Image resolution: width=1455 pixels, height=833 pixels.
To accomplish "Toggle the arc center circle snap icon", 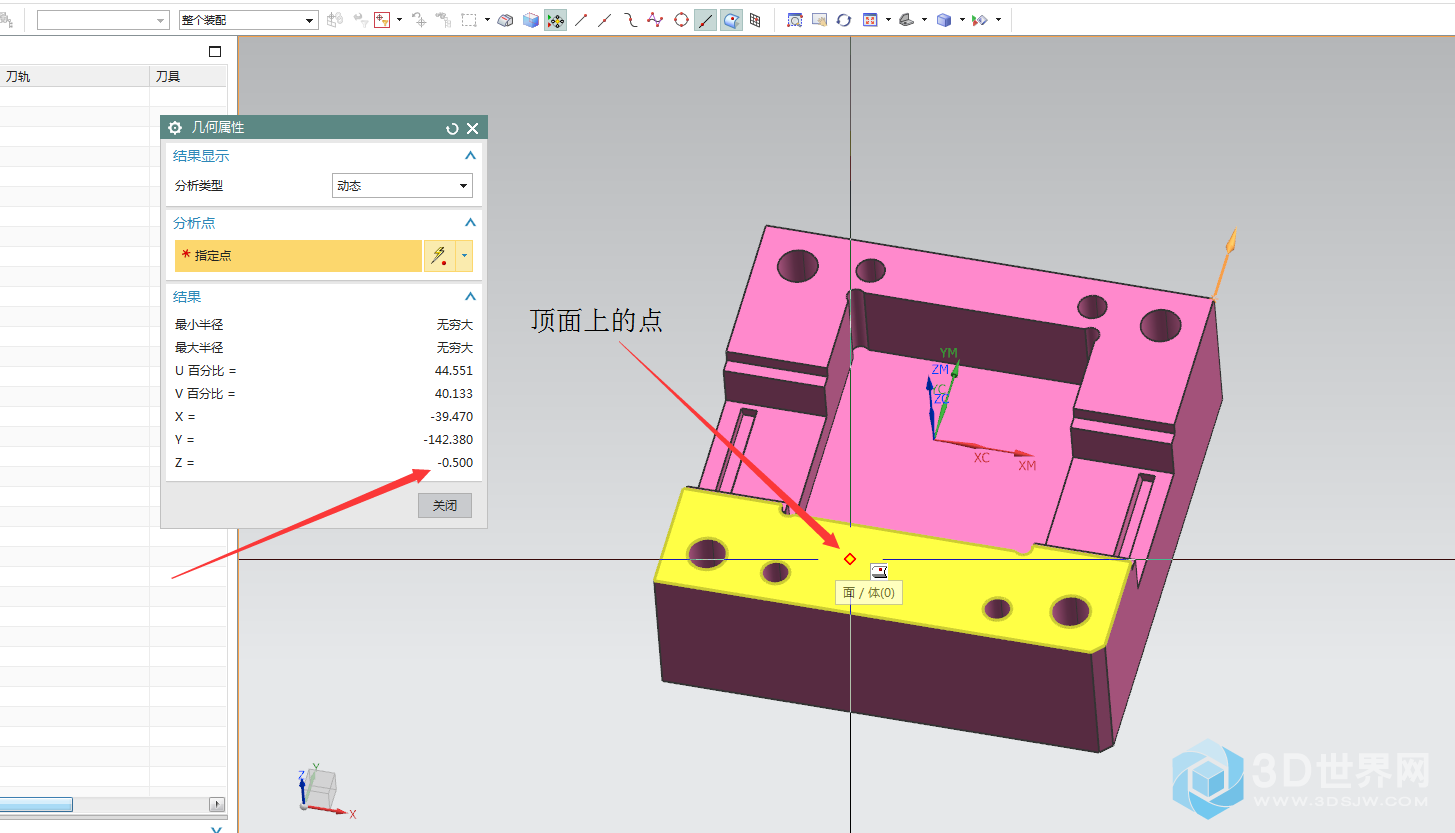I will pos(681,20).
